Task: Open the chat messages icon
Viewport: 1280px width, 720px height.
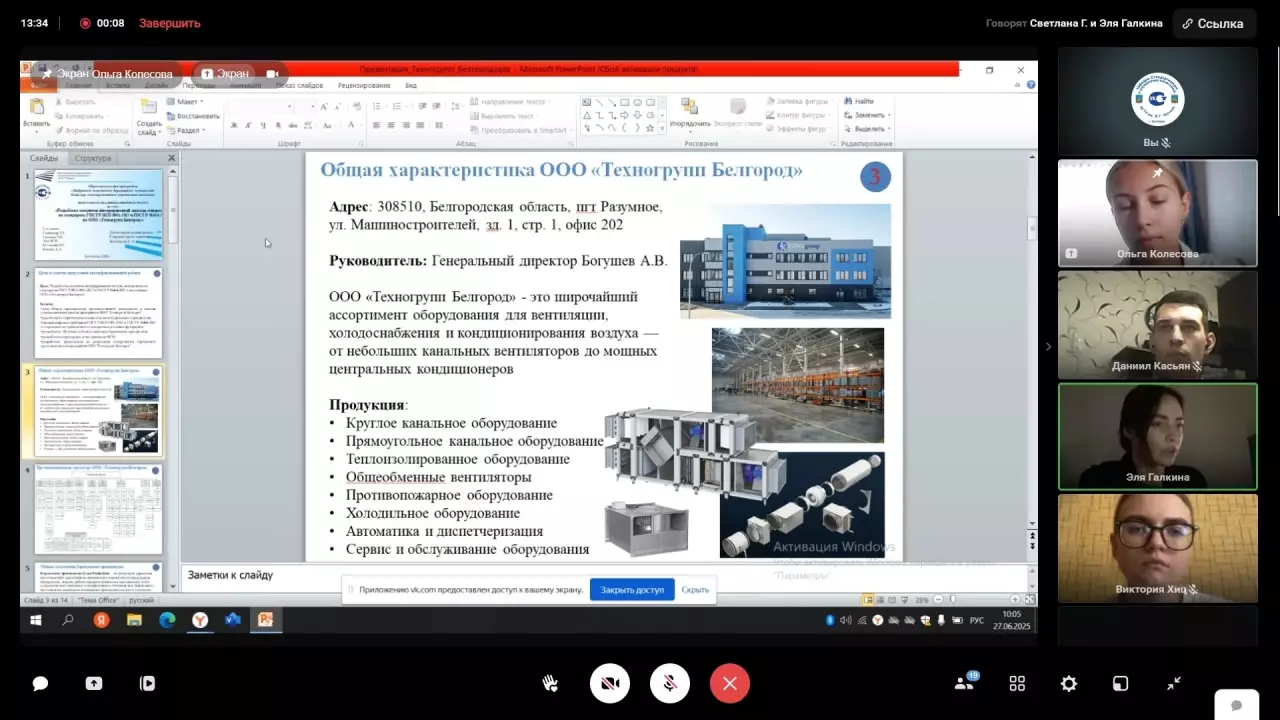Action: tap(41, 684)
